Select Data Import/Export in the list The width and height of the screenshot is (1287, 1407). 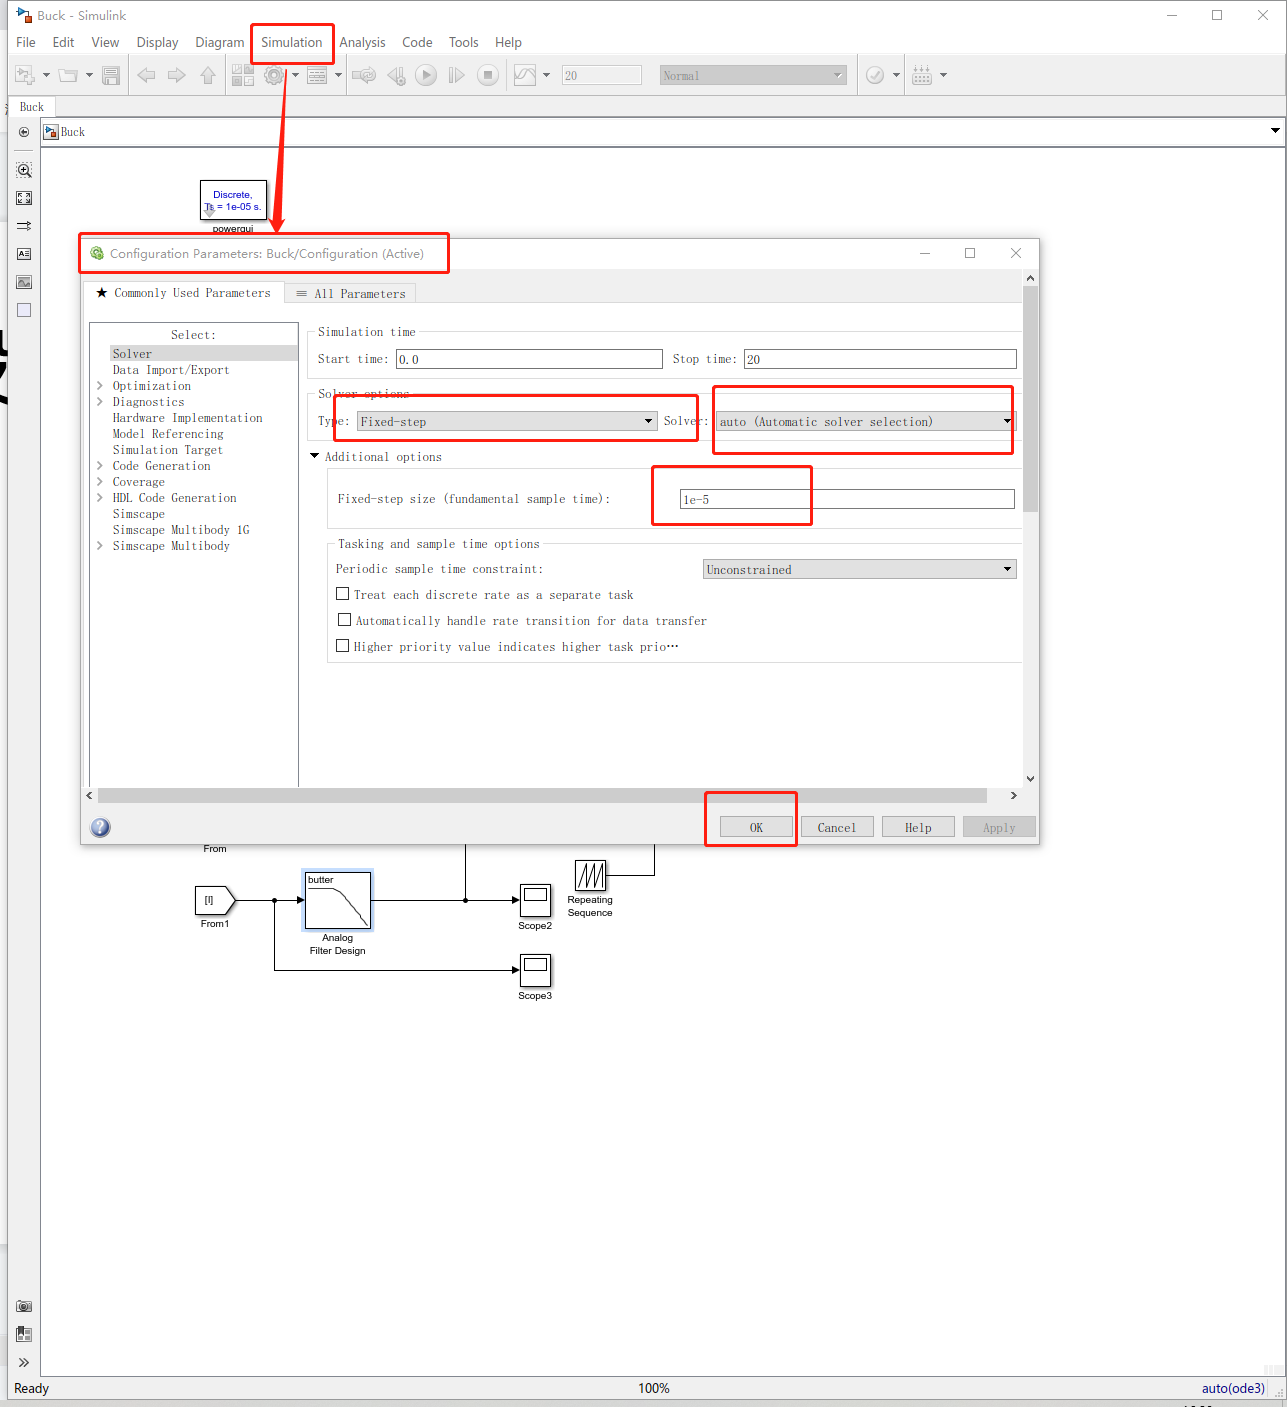171,370
